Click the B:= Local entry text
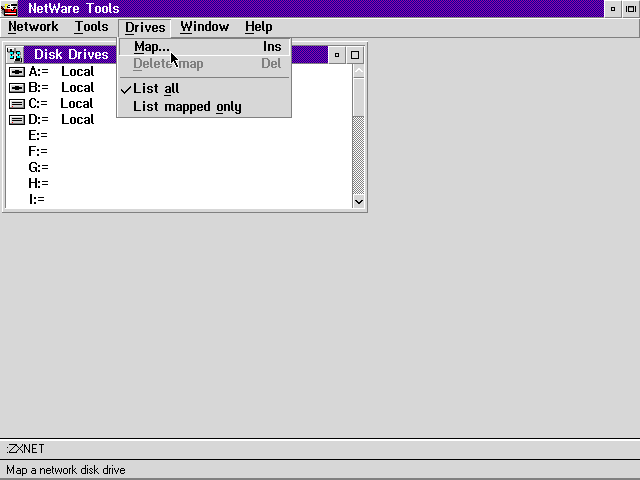Image resolution: width=640 pixels, height=480 pixels. [x=61, y=88]
